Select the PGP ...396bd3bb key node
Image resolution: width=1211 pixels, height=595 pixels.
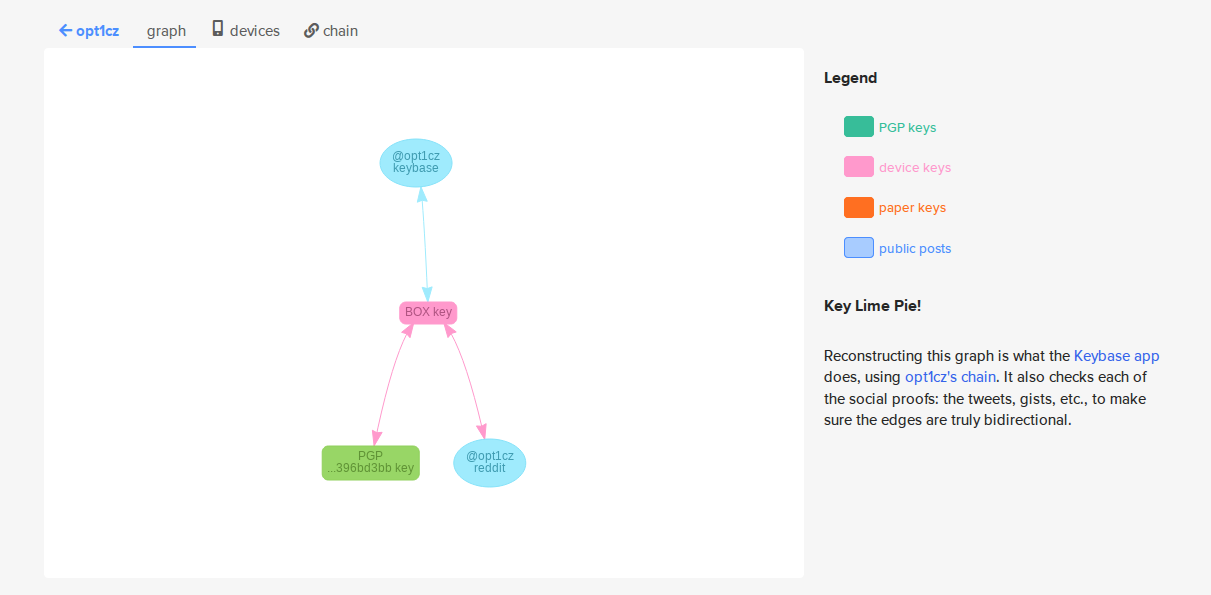(370, 462)
